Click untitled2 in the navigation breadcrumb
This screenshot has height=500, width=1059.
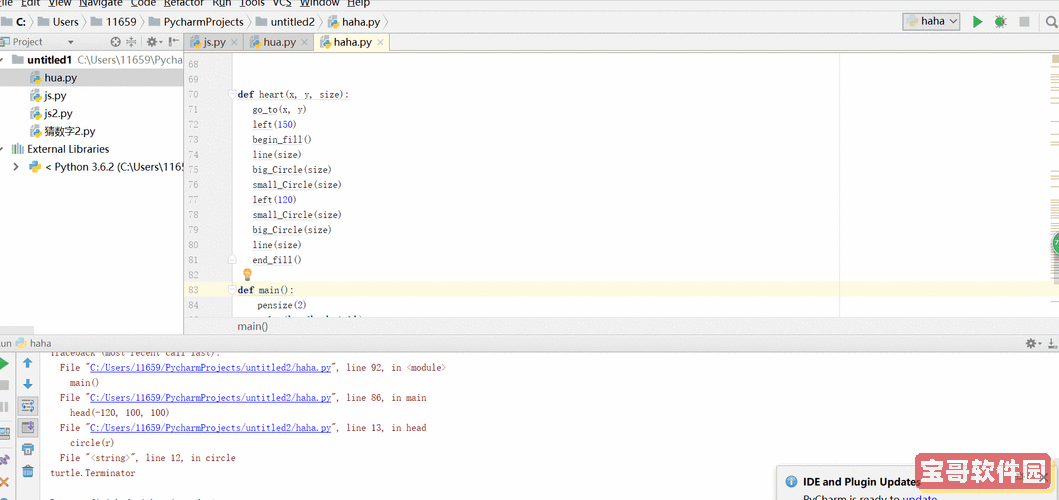tap(286, 22)
